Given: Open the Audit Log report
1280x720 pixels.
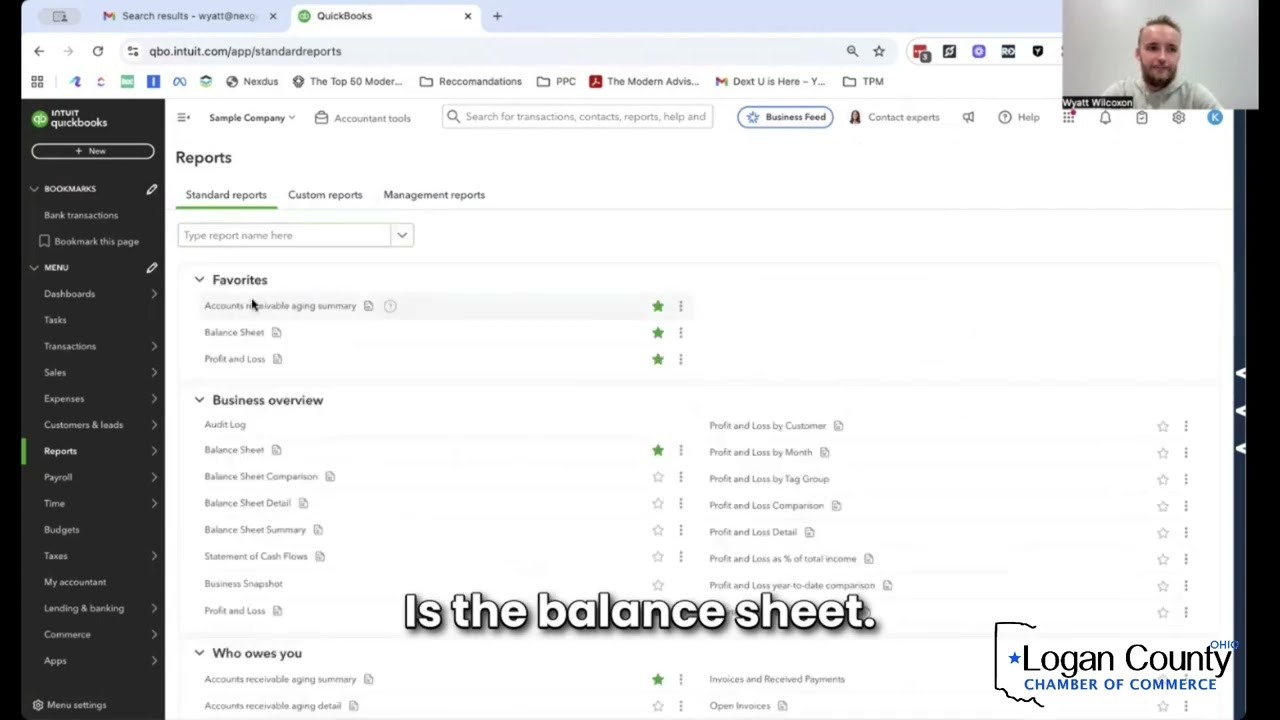Looking at the screenshot, I should click(x=225, y=424).
